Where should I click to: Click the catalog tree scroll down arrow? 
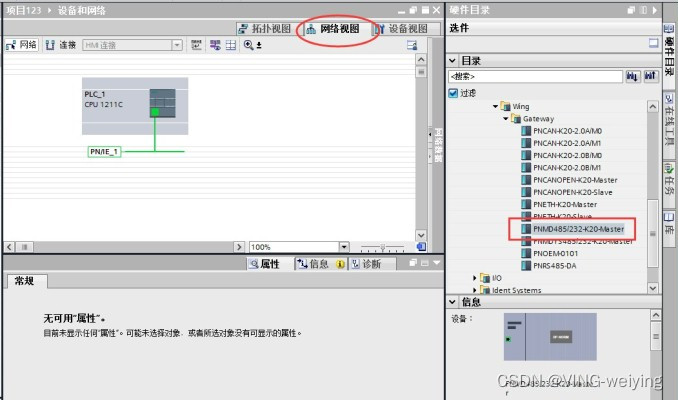(653, 288)
